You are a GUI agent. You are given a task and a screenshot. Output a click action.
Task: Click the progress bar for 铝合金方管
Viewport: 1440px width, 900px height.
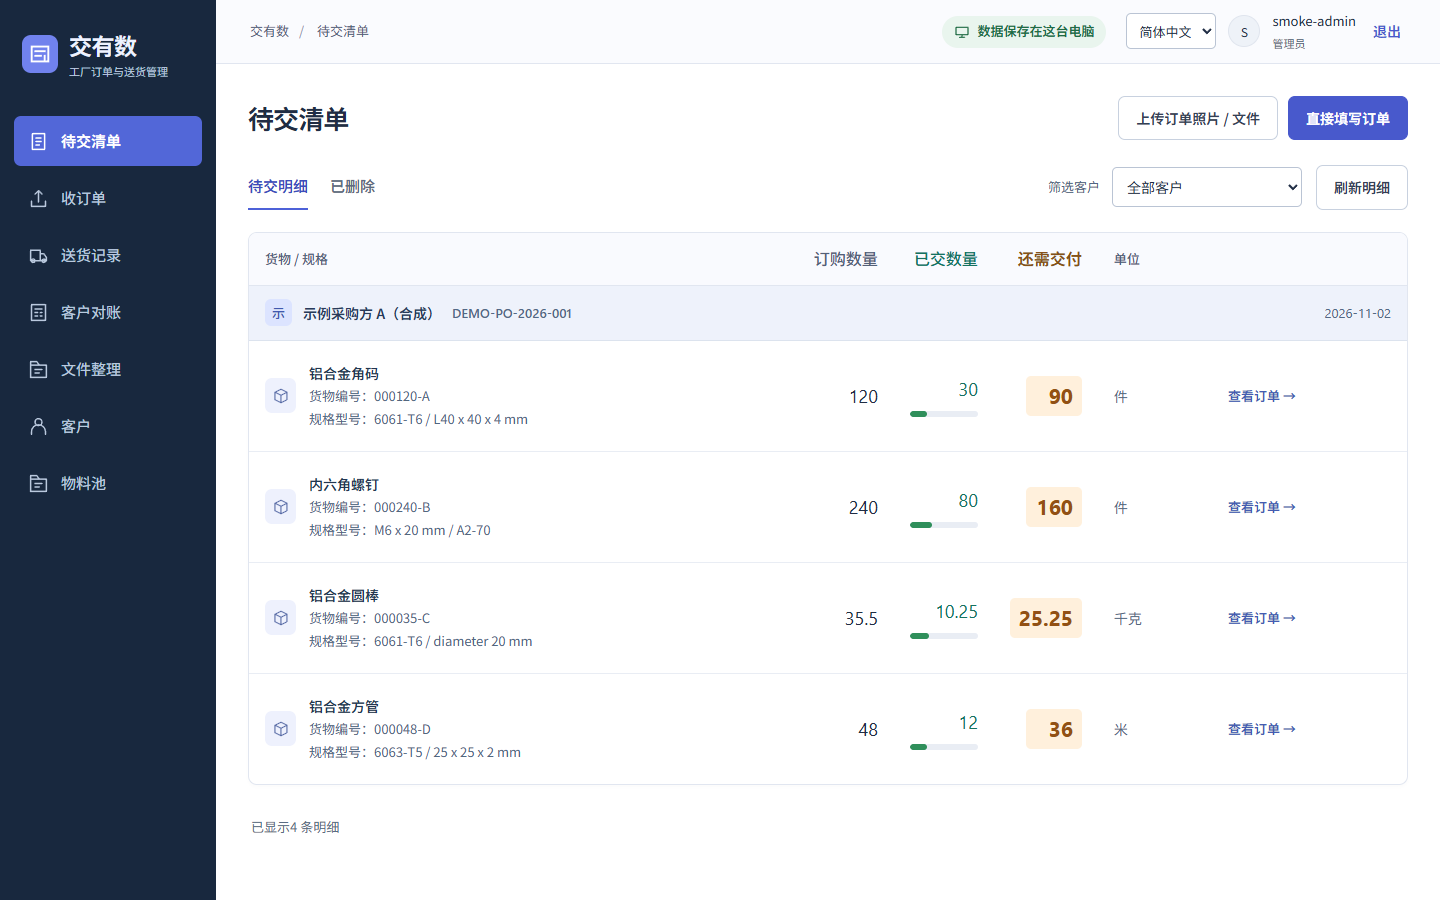point(943,747)
